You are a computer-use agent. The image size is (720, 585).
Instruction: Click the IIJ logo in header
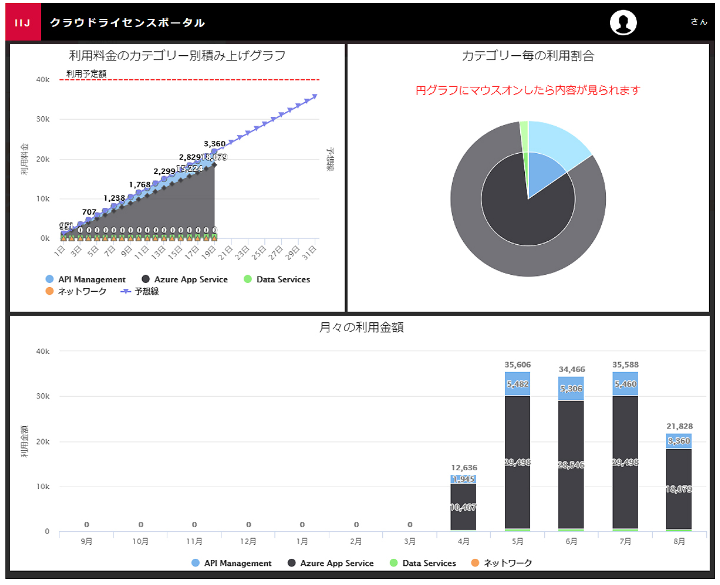coord(22,22)
